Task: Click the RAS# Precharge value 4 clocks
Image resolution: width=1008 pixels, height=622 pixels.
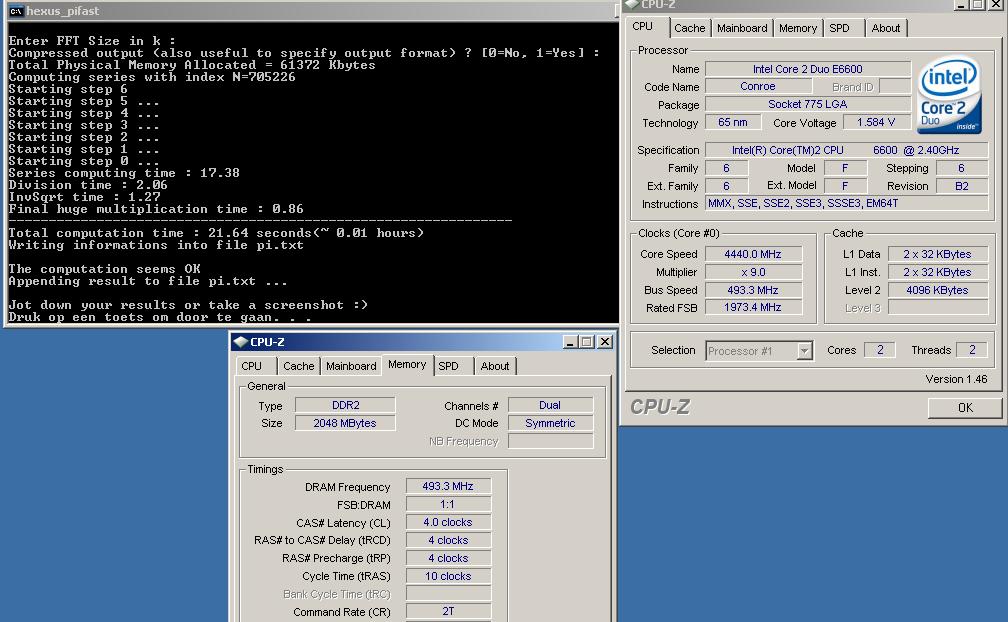Action: click(448, 558)
